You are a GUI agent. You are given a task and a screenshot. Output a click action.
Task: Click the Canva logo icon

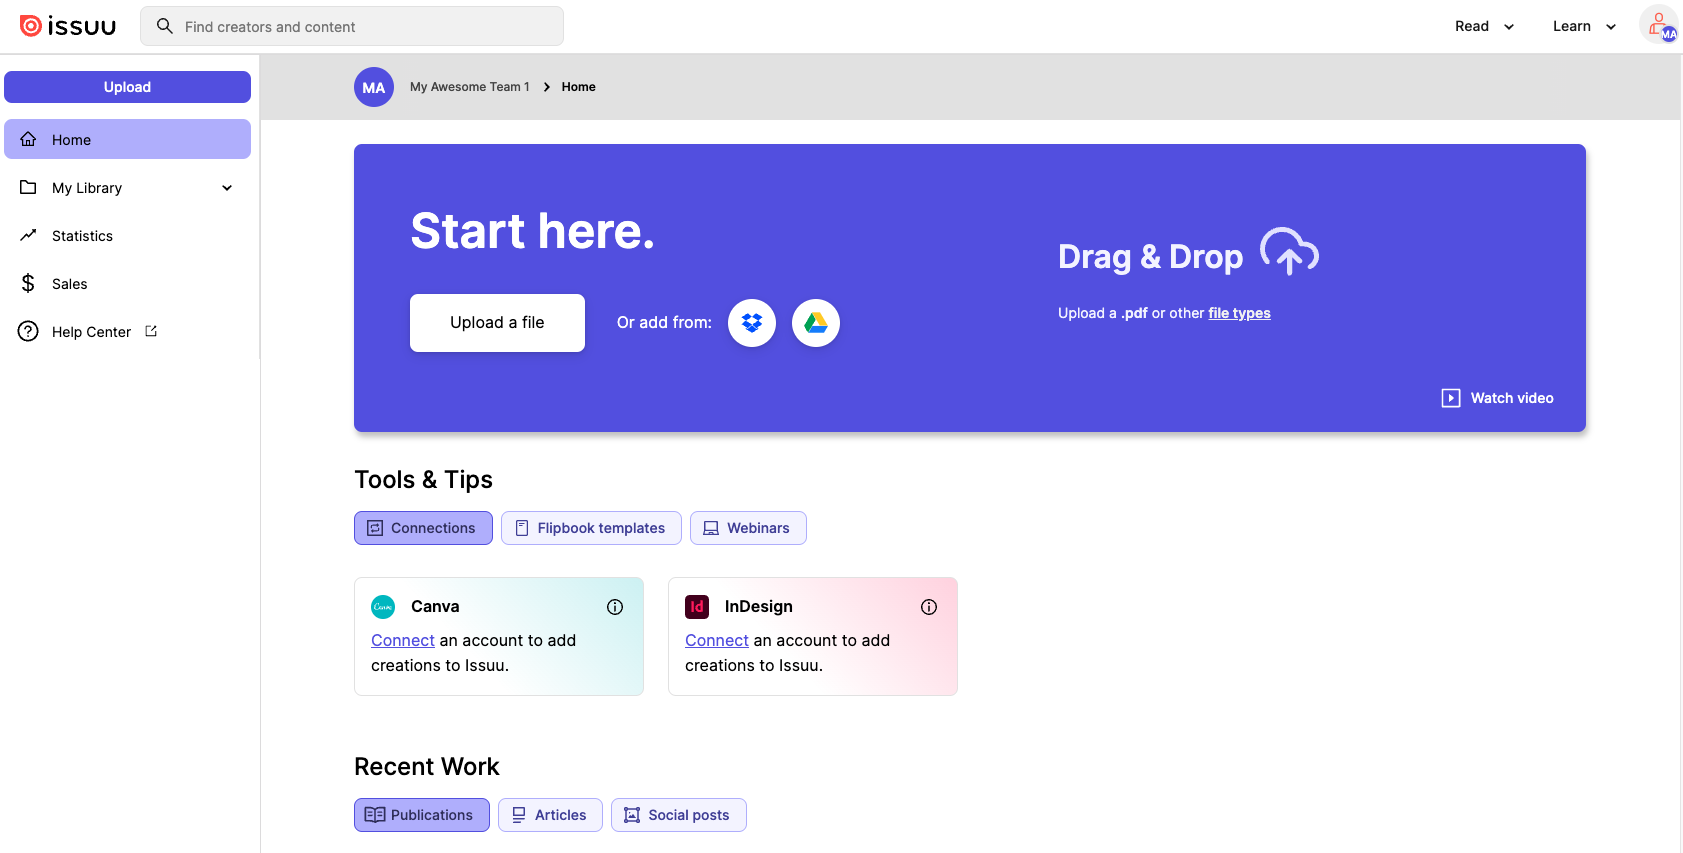click(383, 607)
